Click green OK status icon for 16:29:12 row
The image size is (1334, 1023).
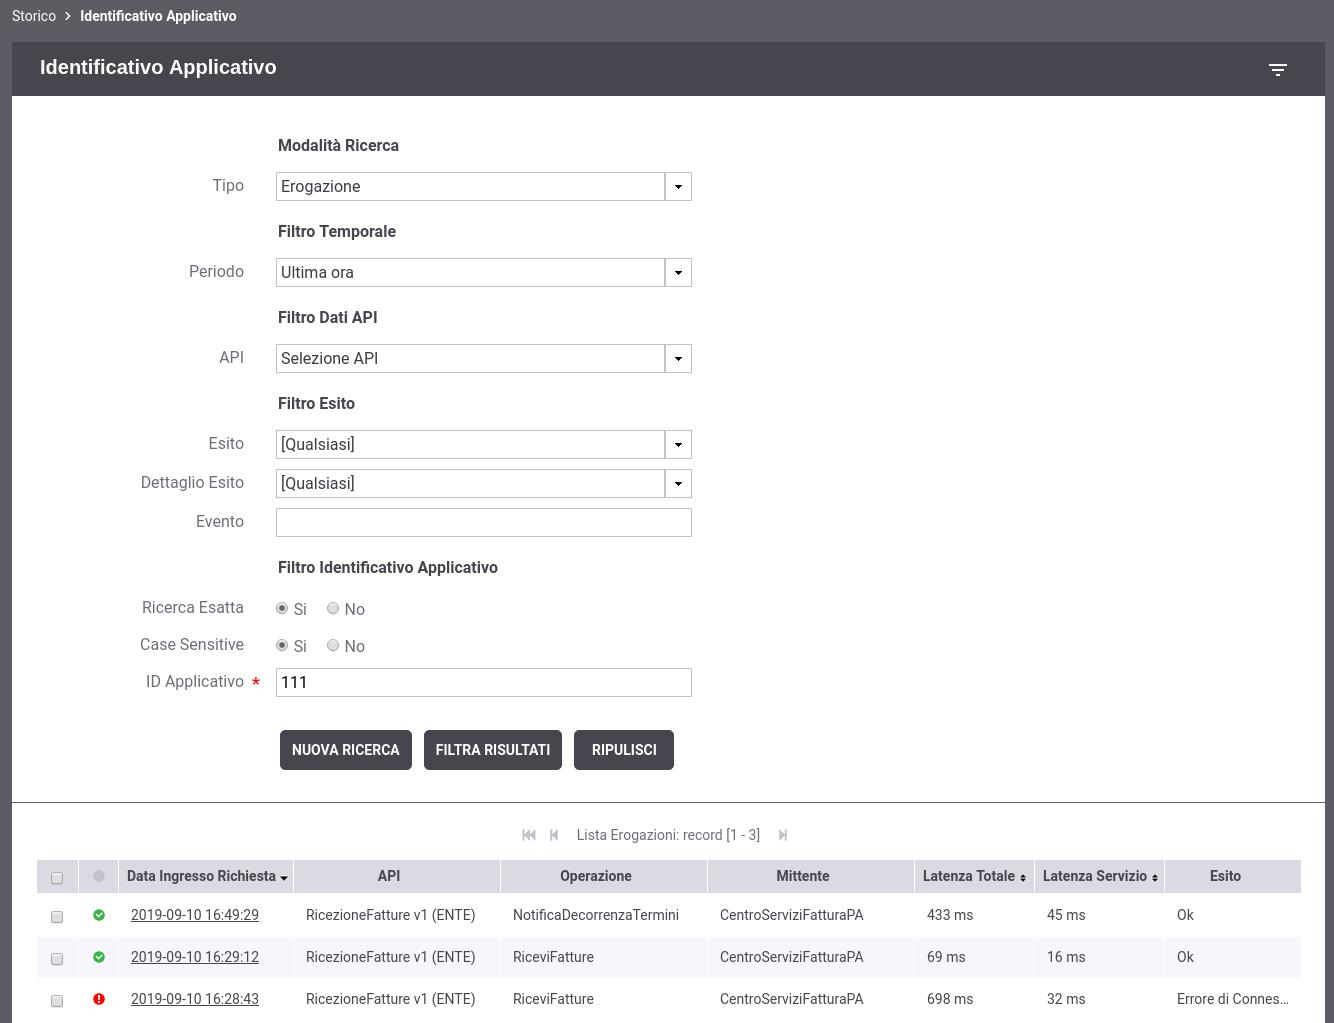coord(99,957)
